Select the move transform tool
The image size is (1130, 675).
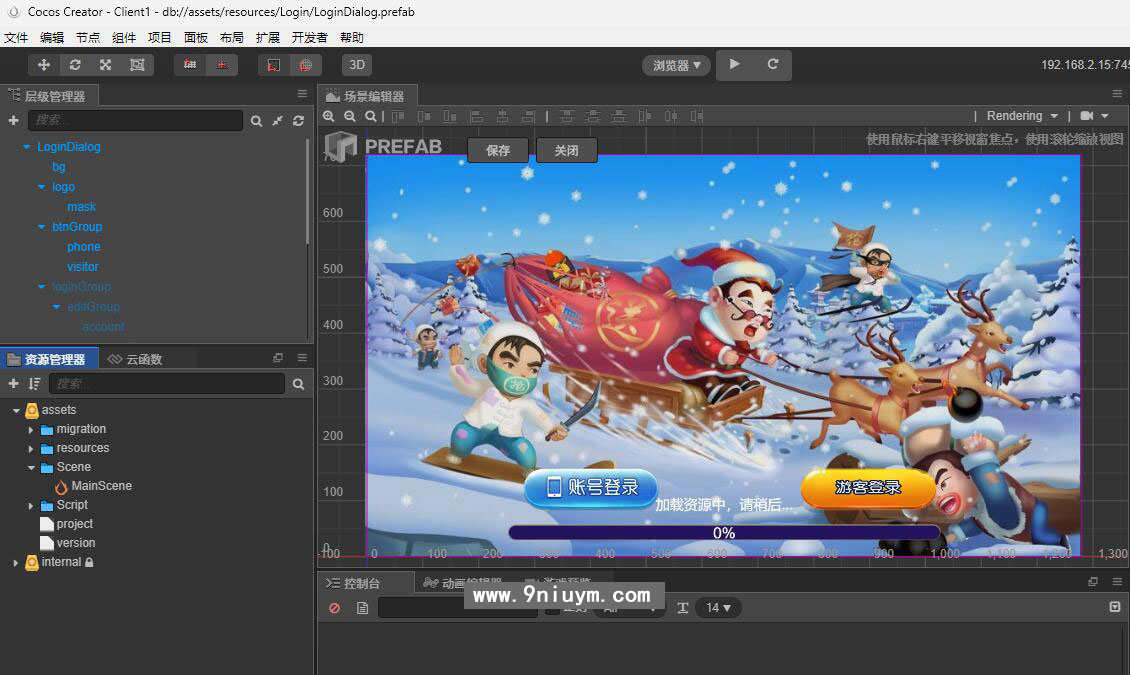(44, 65)
